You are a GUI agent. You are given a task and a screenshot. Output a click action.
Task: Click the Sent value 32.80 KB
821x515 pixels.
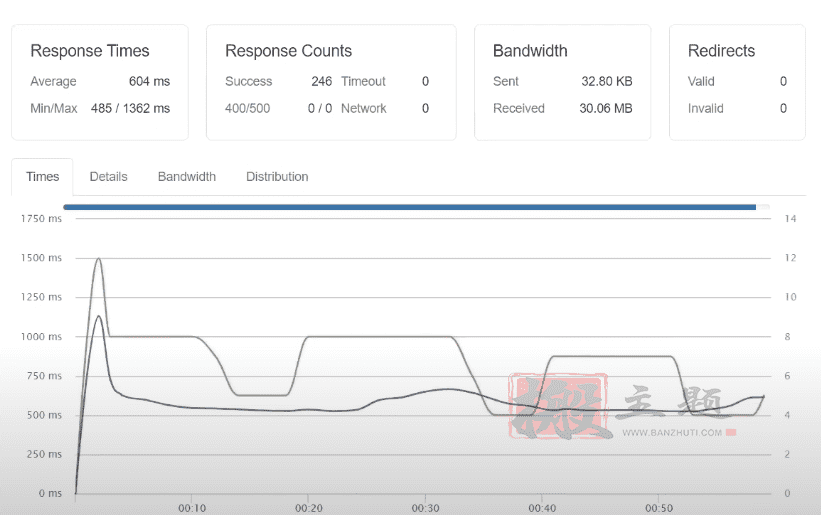click(x=607, y=81)
